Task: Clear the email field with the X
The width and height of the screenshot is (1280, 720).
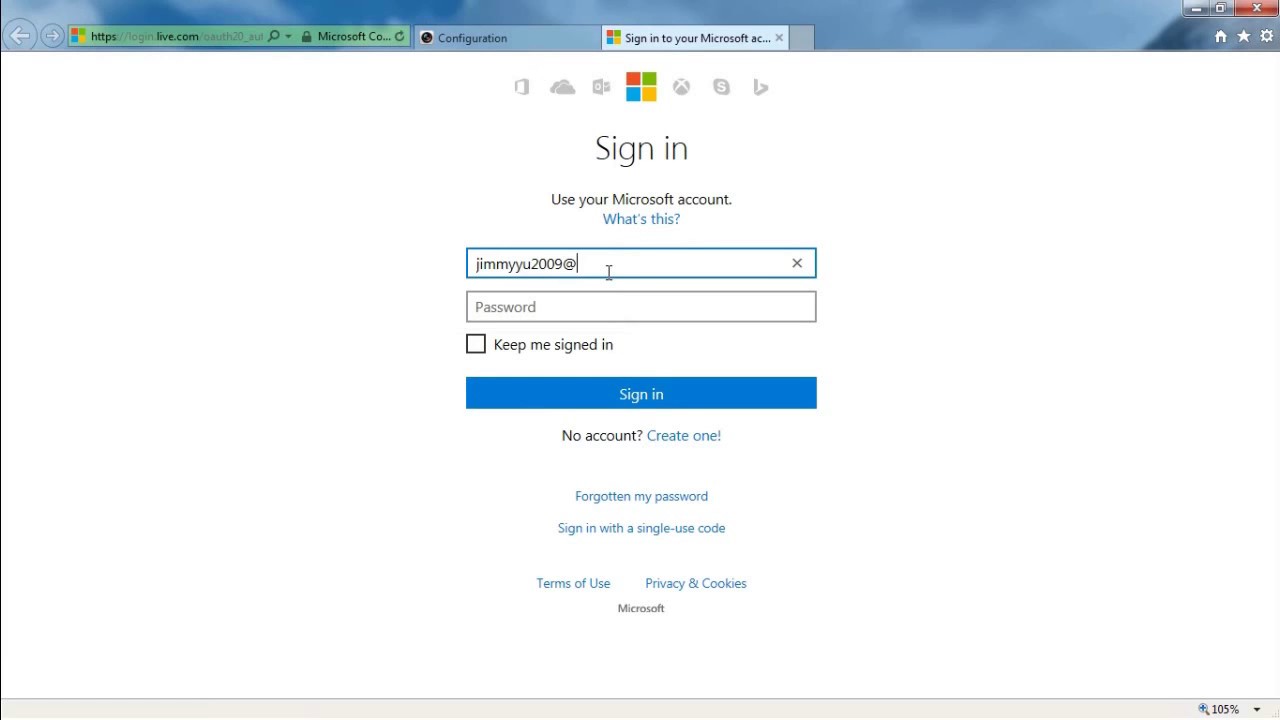Action: 797,263
